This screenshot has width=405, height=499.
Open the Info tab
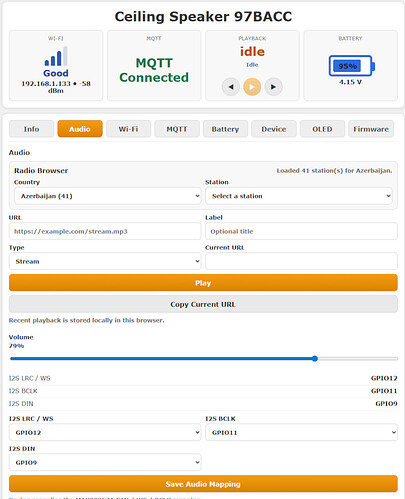pos(31,129)
